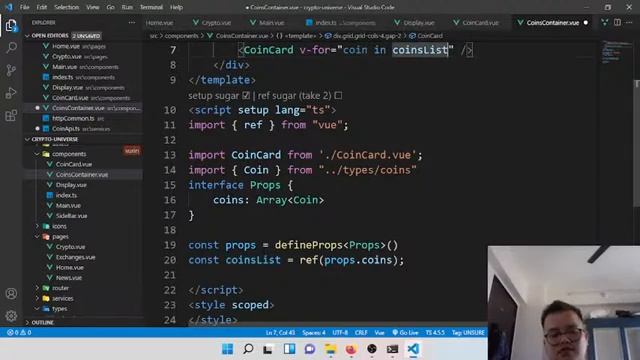Click the errors and warnings status indicator
The width and height of the screenshot is (640, 360).
point(19,333)
